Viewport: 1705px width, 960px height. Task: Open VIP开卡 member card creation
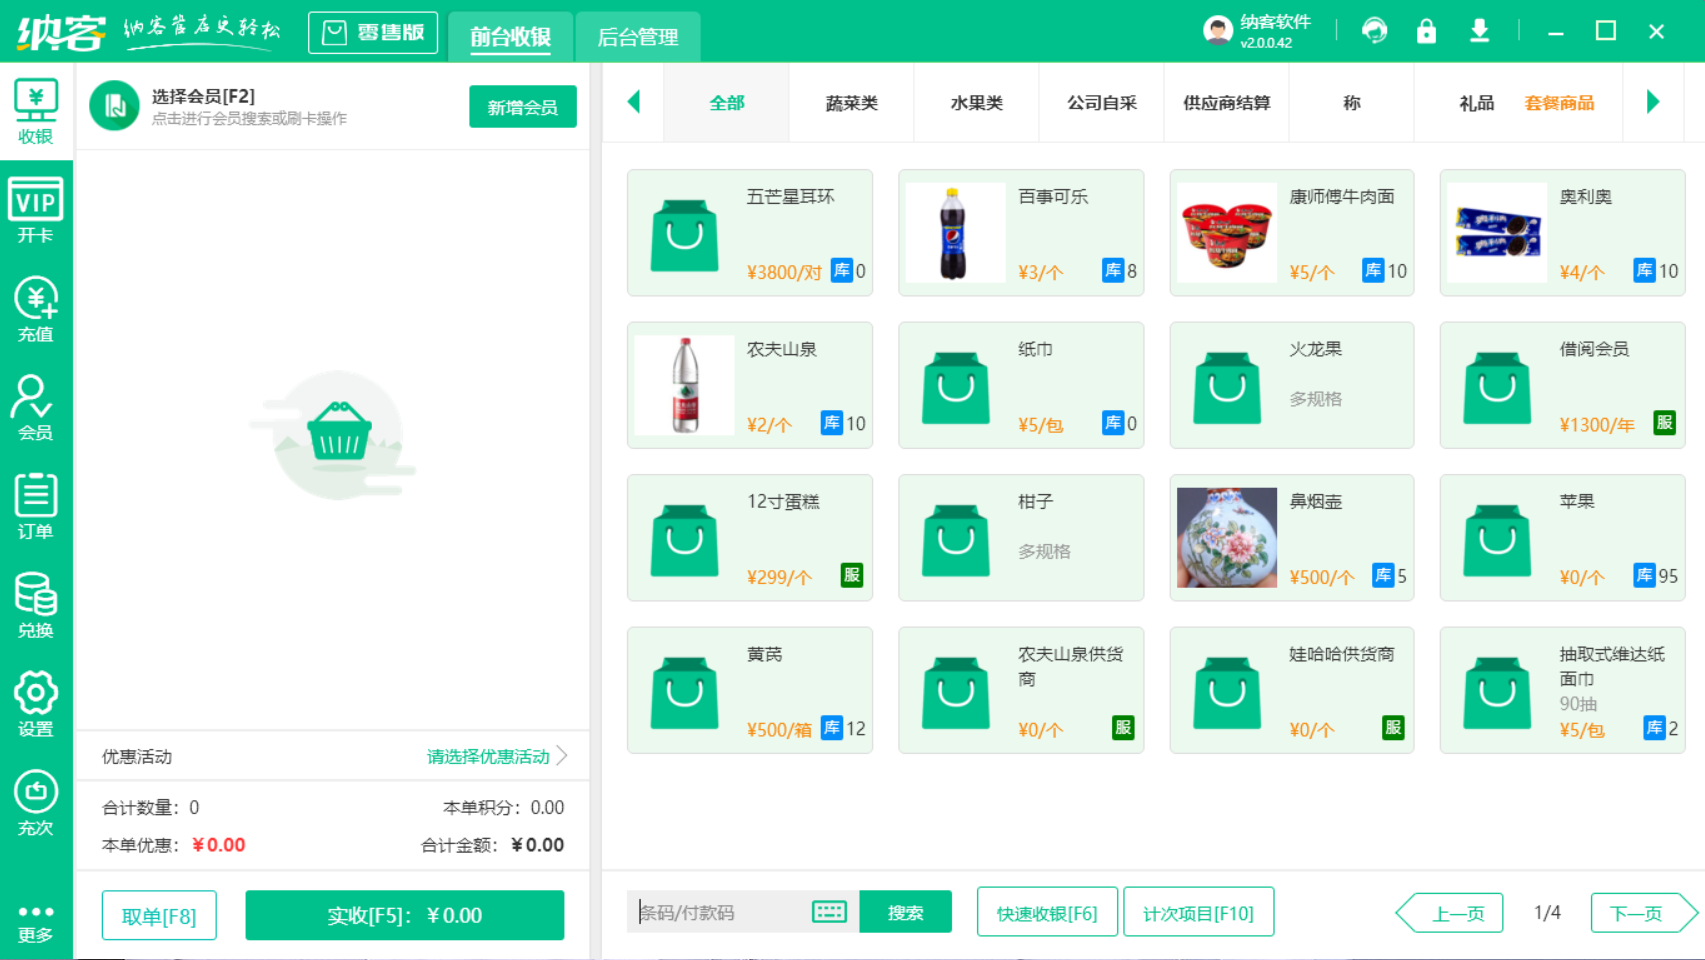point(36,208)
